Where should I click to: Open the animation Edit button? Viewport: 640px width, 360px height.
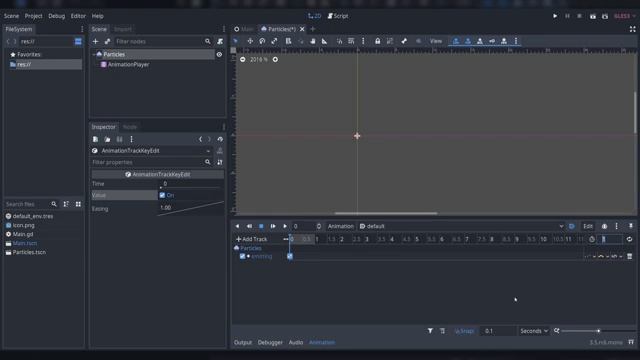click(588, 226)
